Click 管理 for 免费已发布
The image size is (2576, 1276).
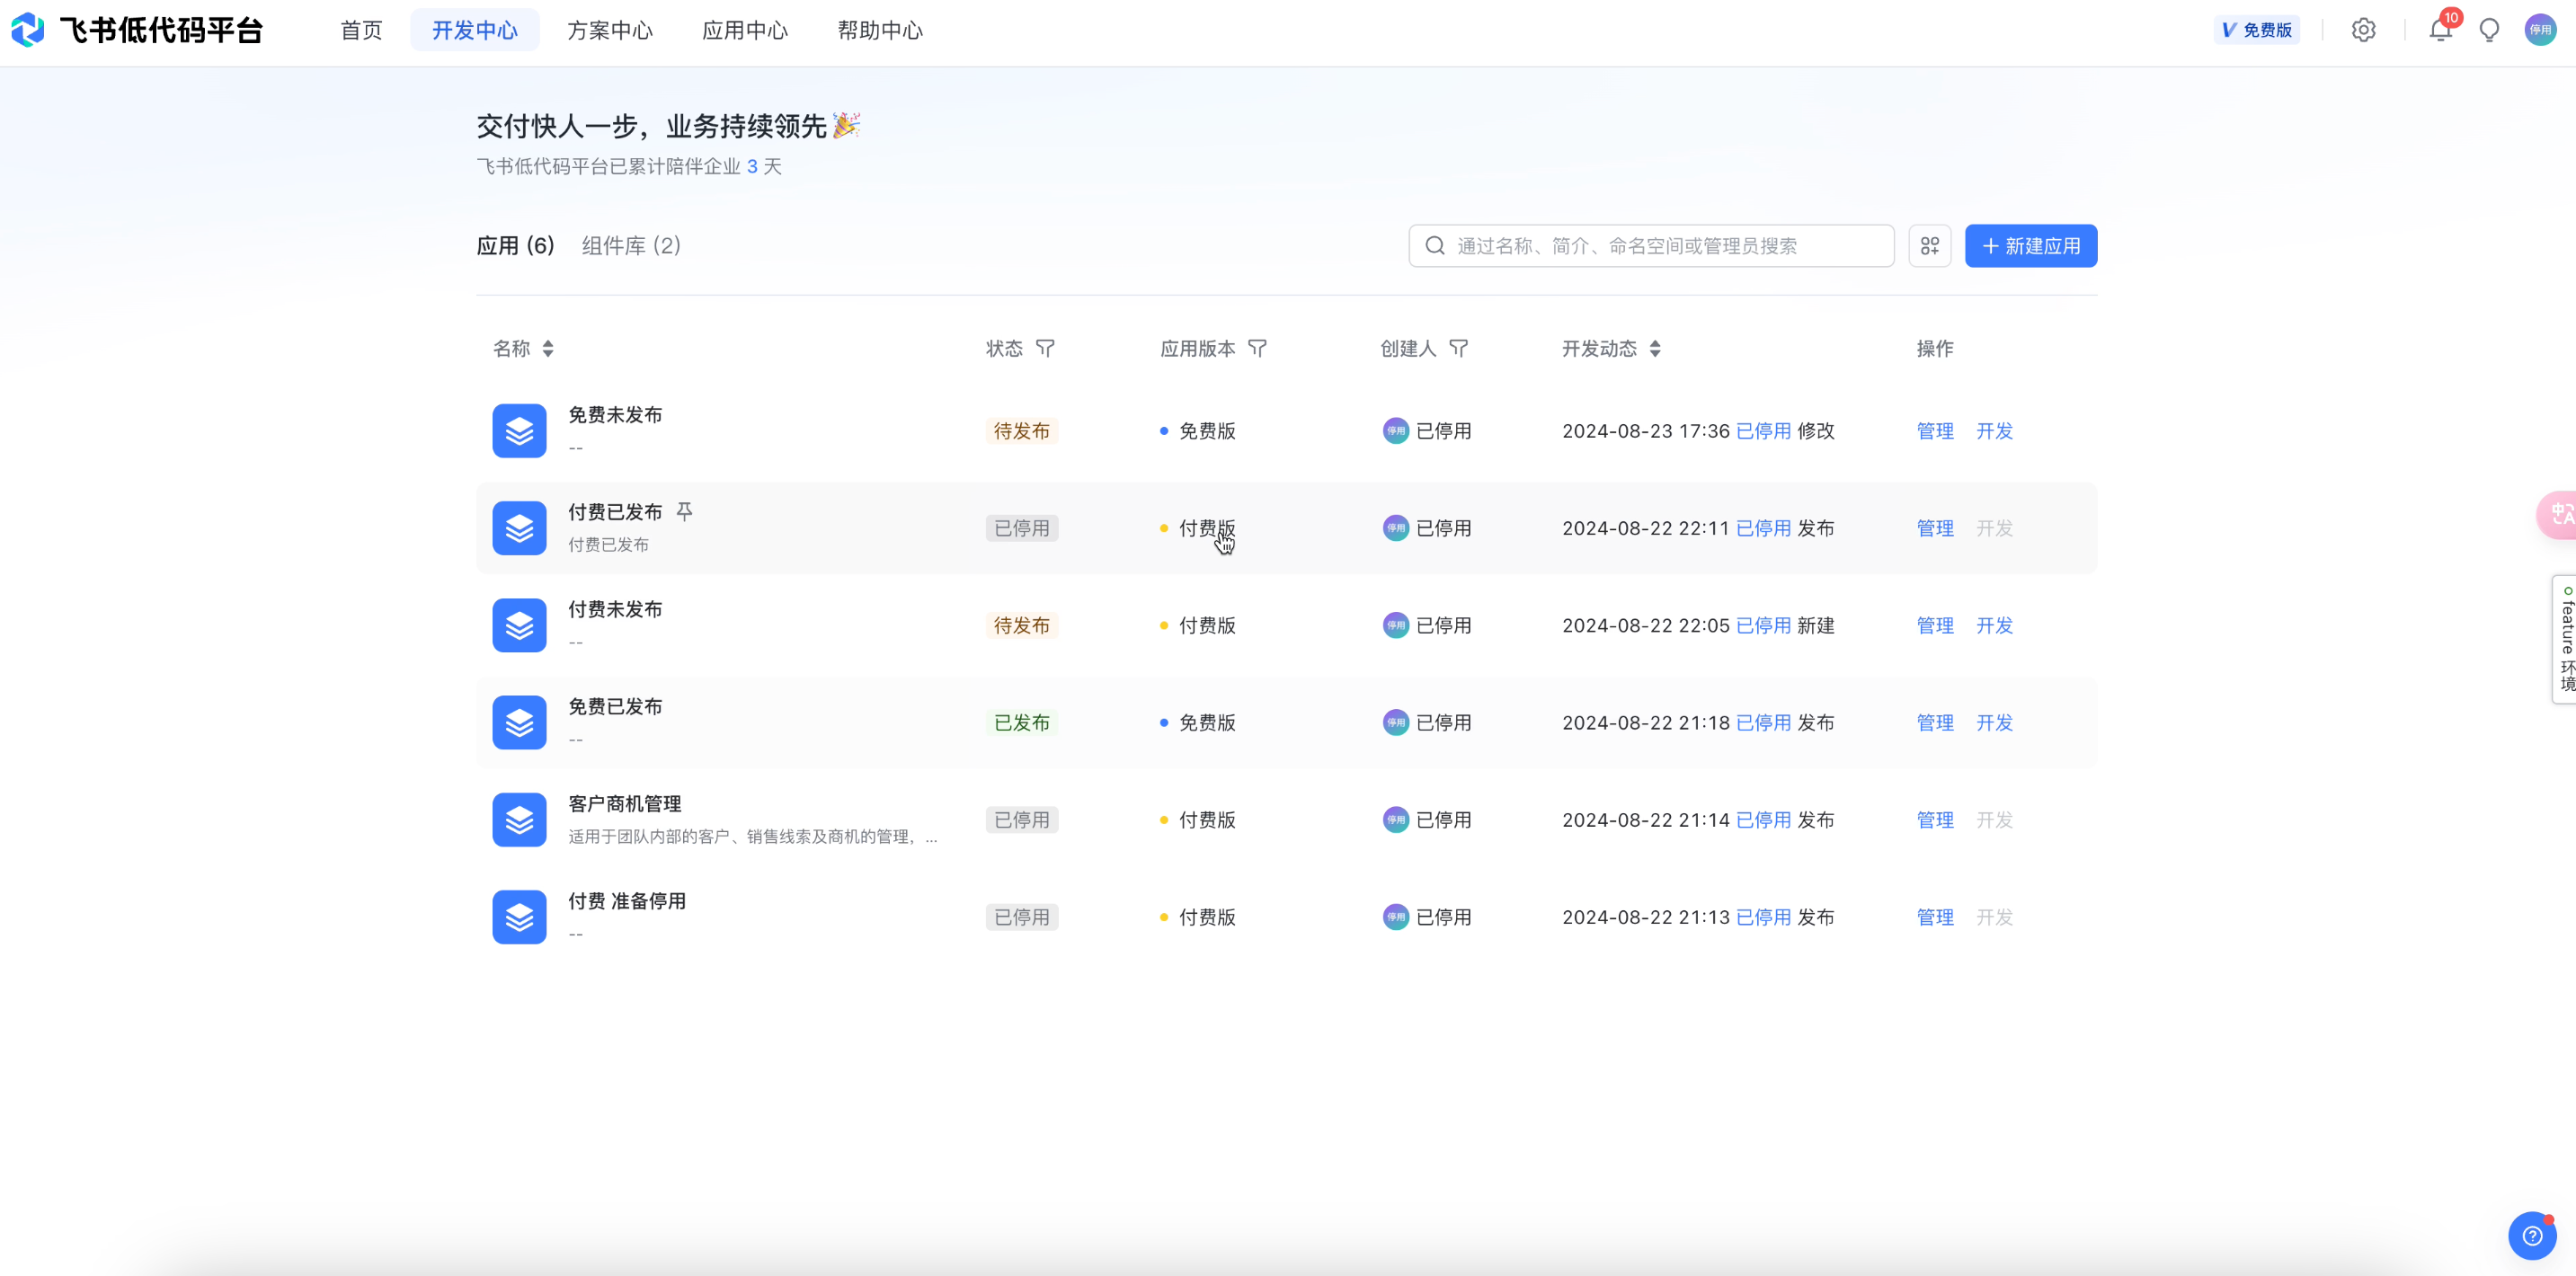point(1935,722)
